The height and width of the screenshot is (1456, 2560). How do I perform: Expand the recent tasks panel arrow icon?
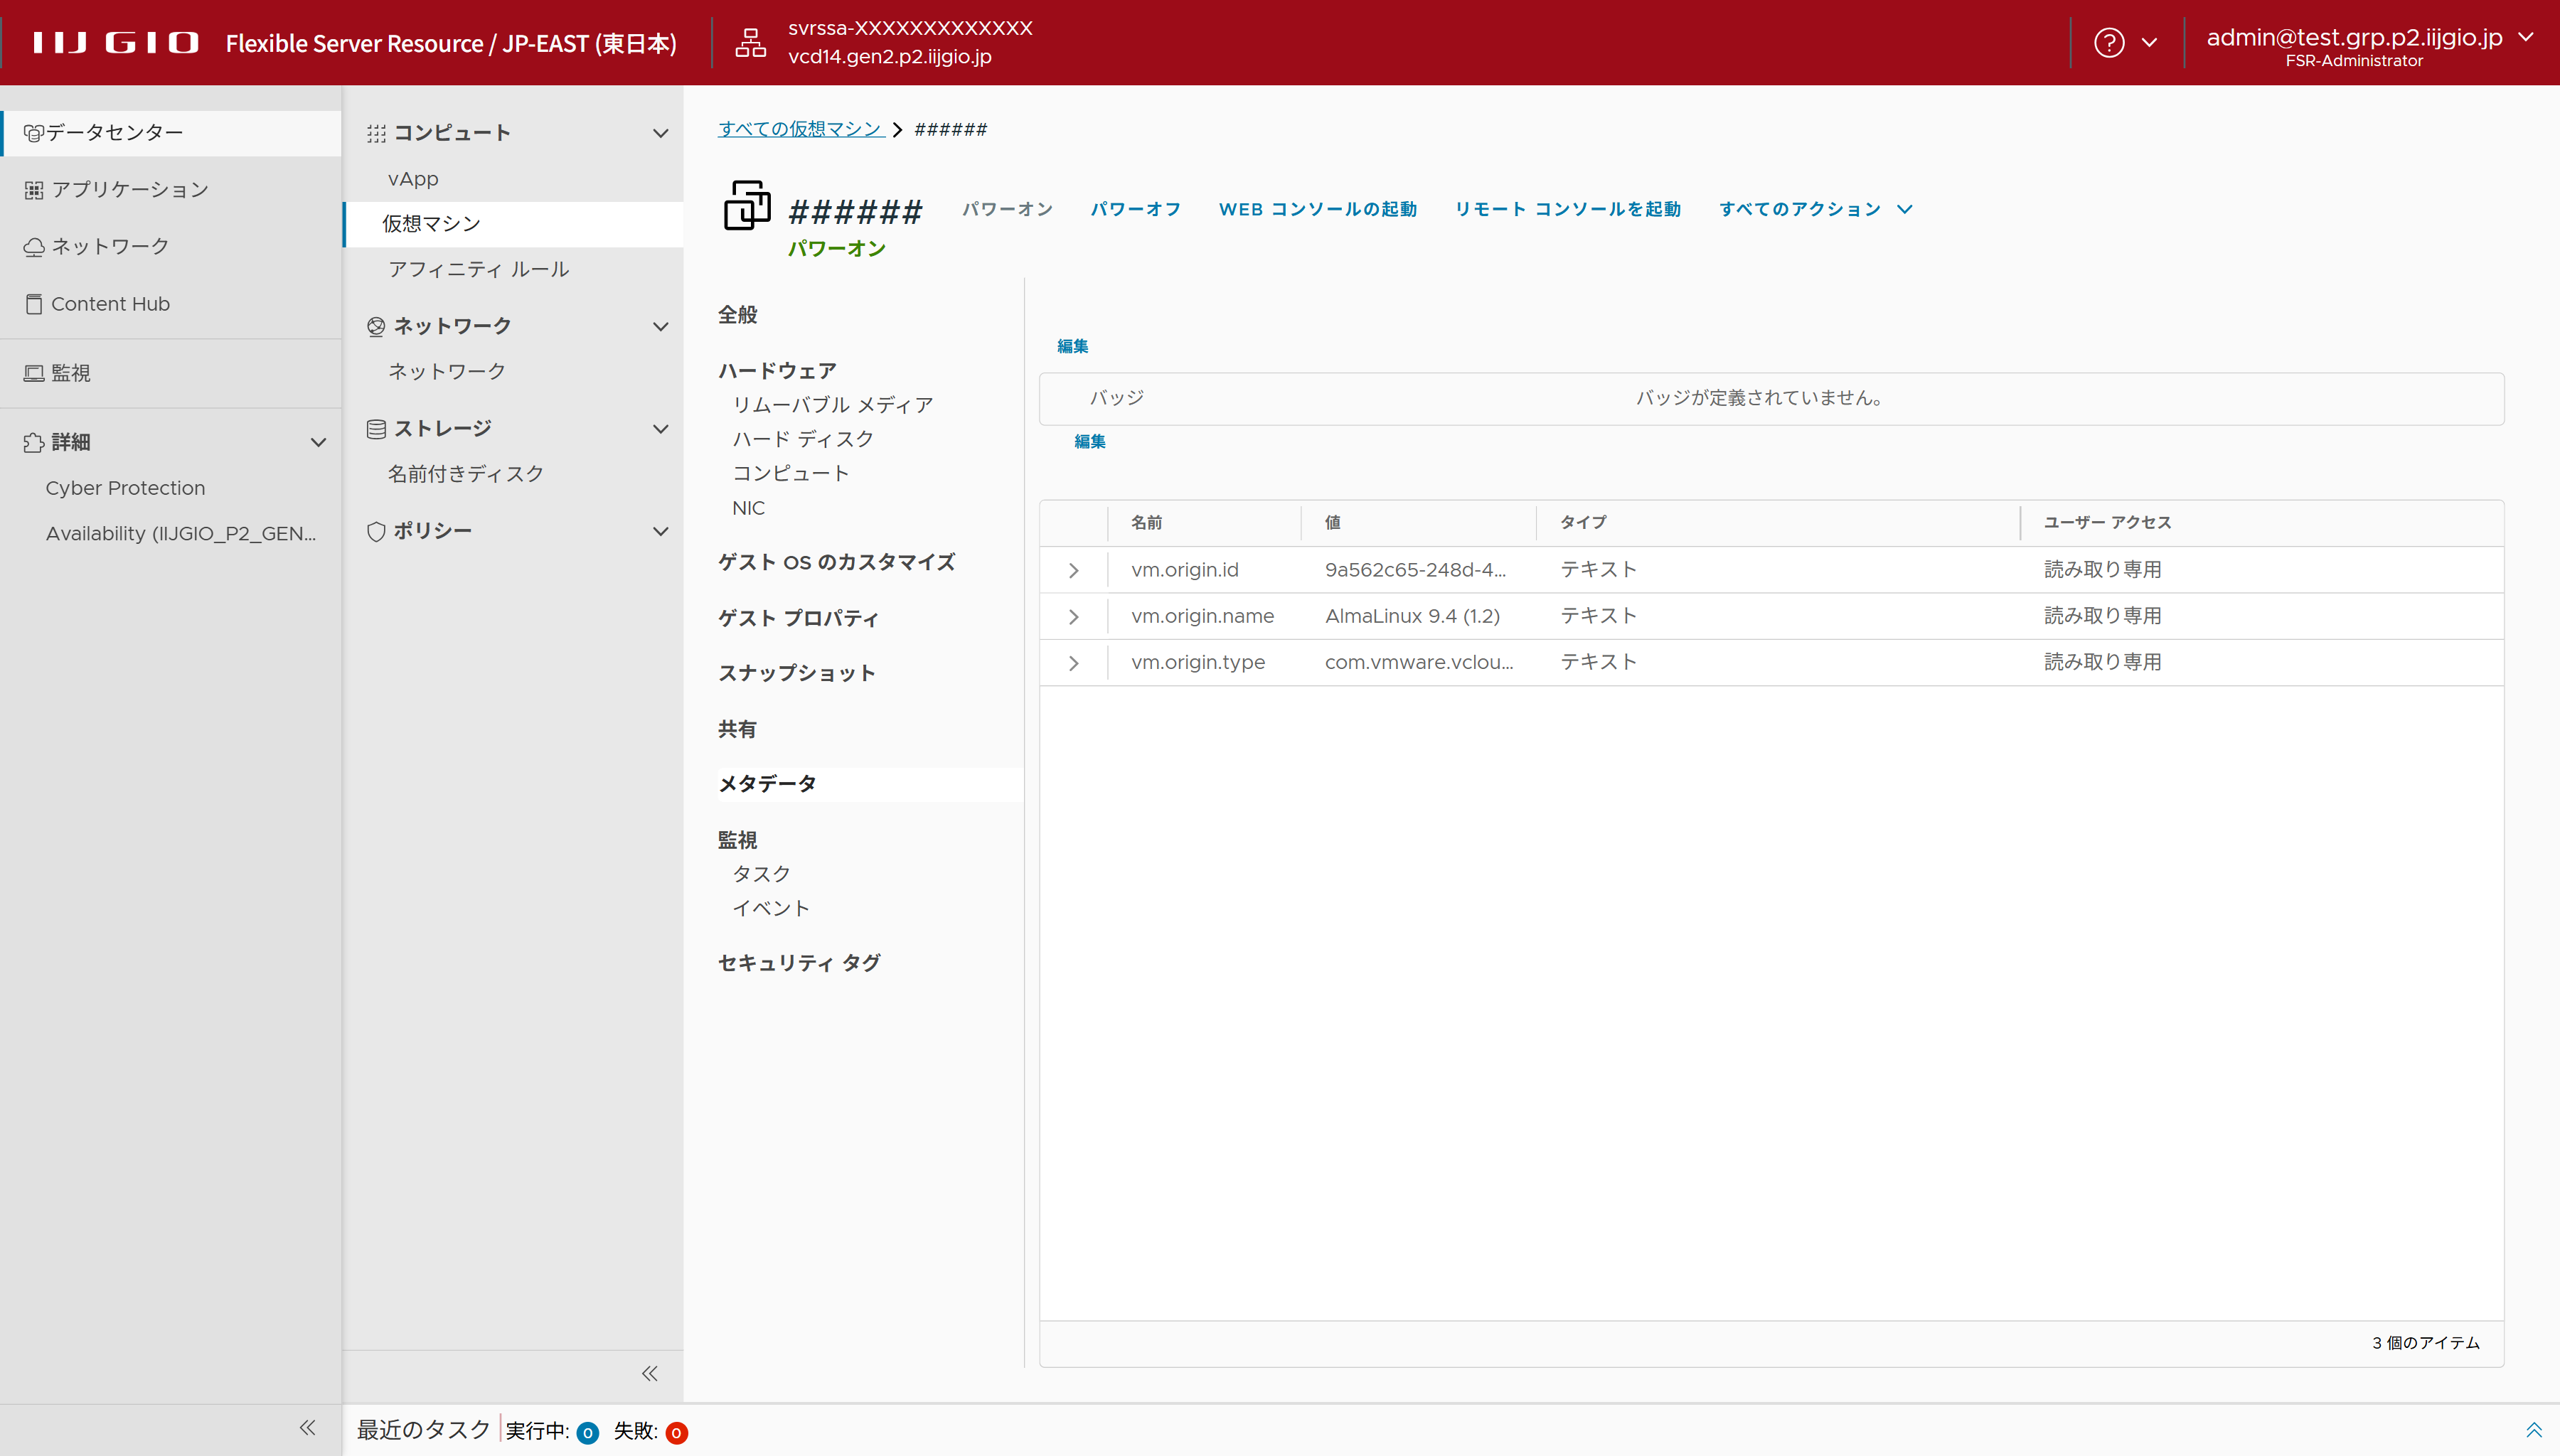[x=2533, y=1430]
